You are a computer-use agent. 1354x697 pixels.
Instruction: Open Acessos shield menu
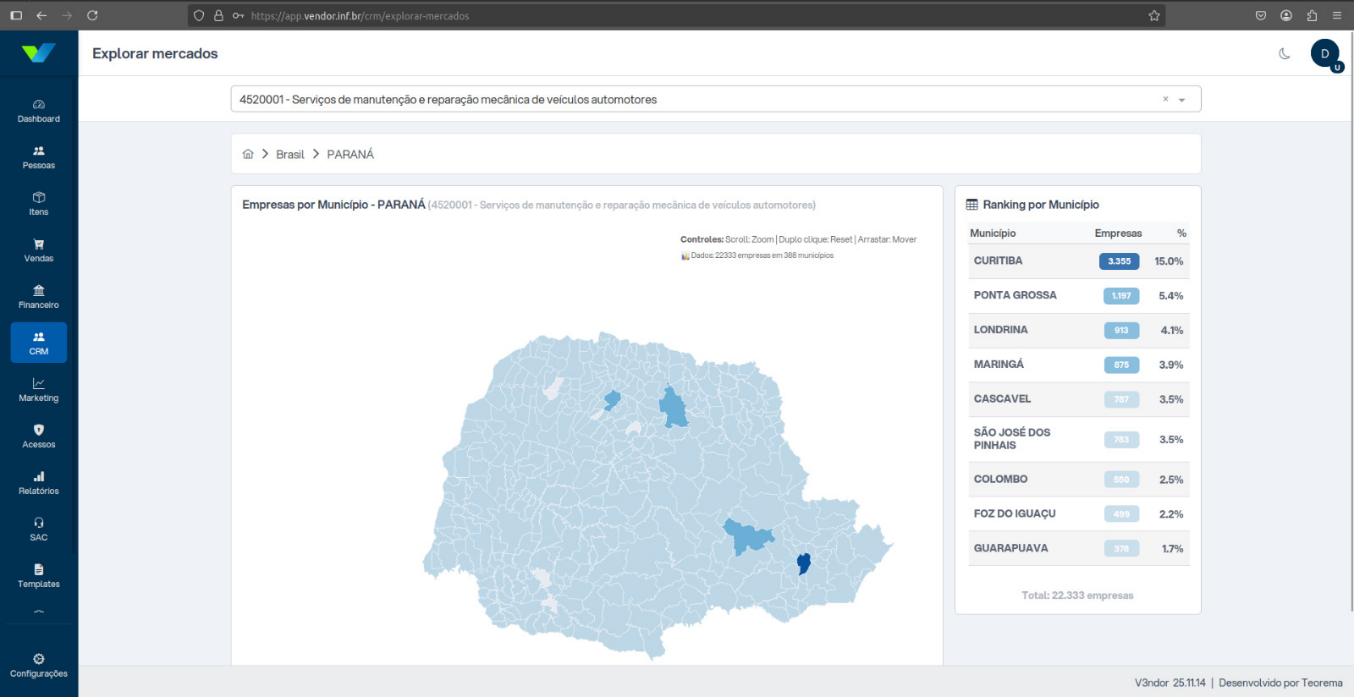[x=39, y=436]
